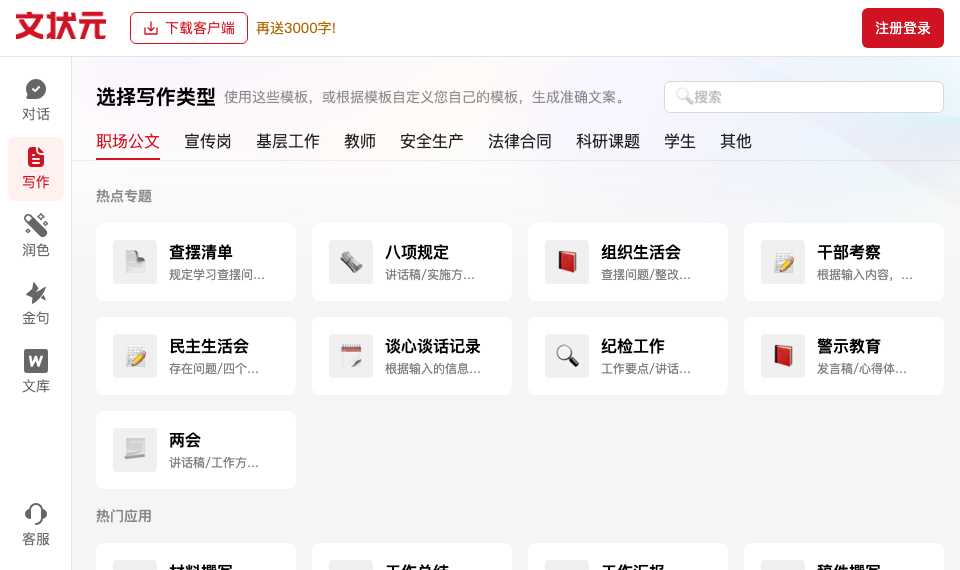Open the 客服 customer service headset icon

tap(36, 514)
